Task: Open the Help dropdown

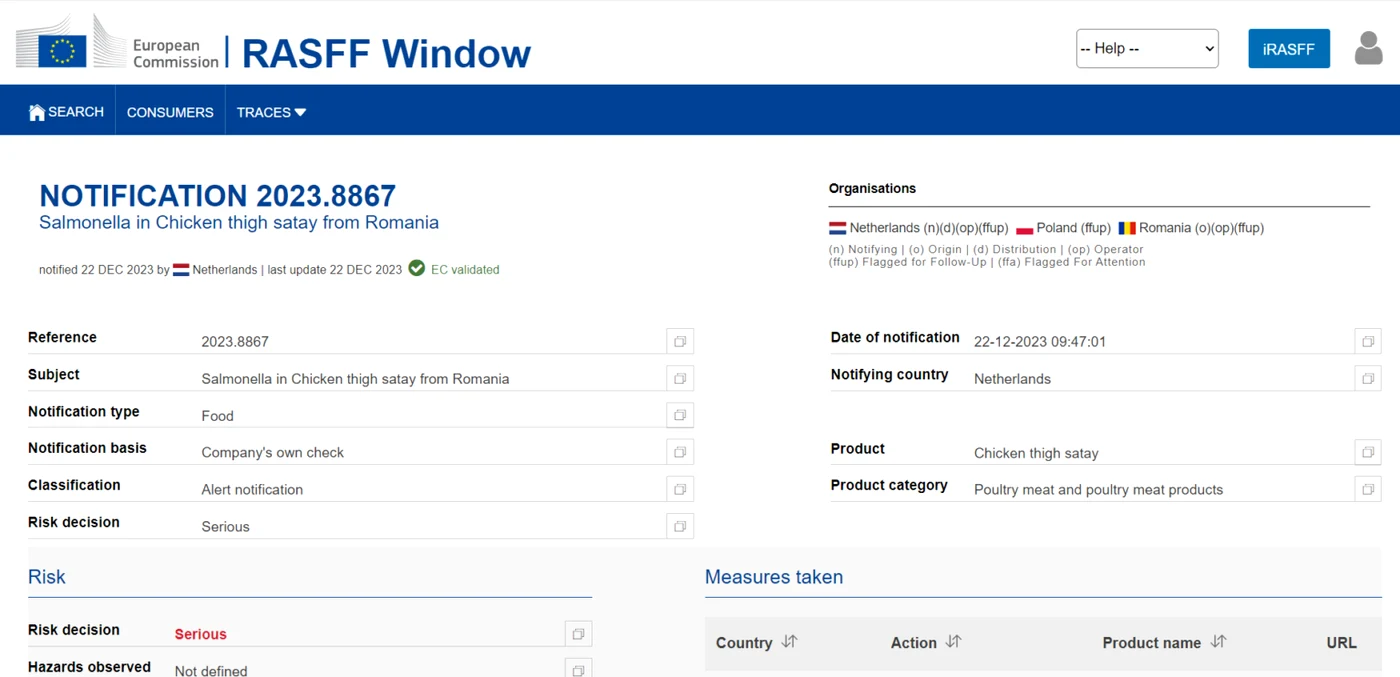Action: tap(1147, 48)
